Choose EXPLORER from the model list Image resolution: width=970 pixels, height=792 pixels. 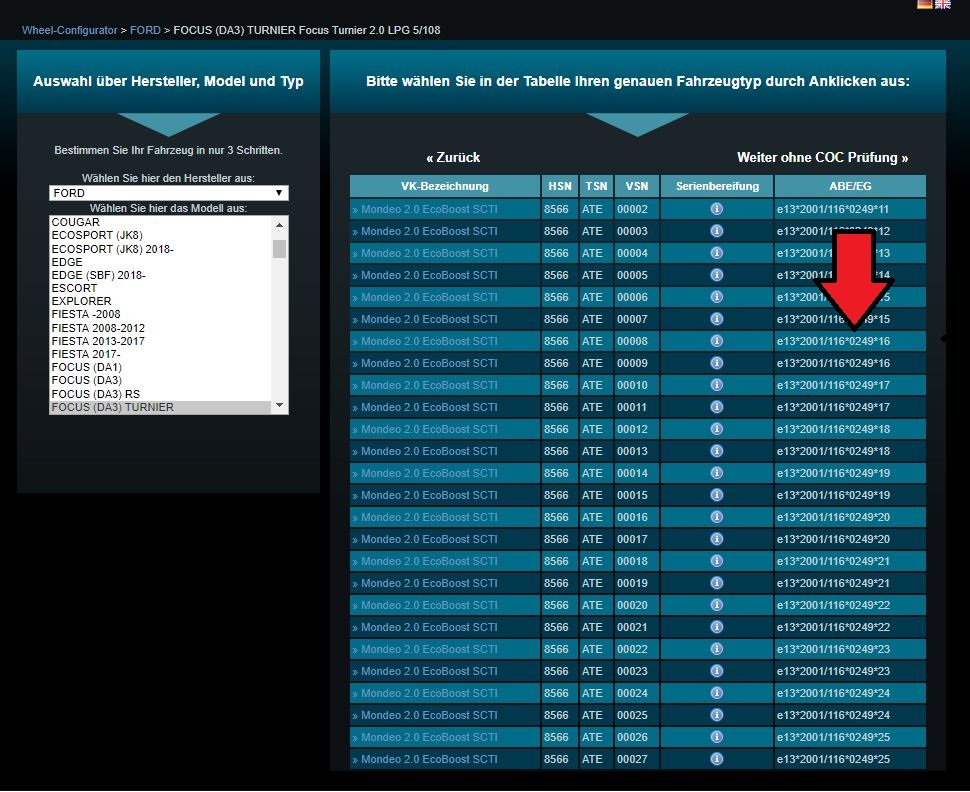(81, 301)
